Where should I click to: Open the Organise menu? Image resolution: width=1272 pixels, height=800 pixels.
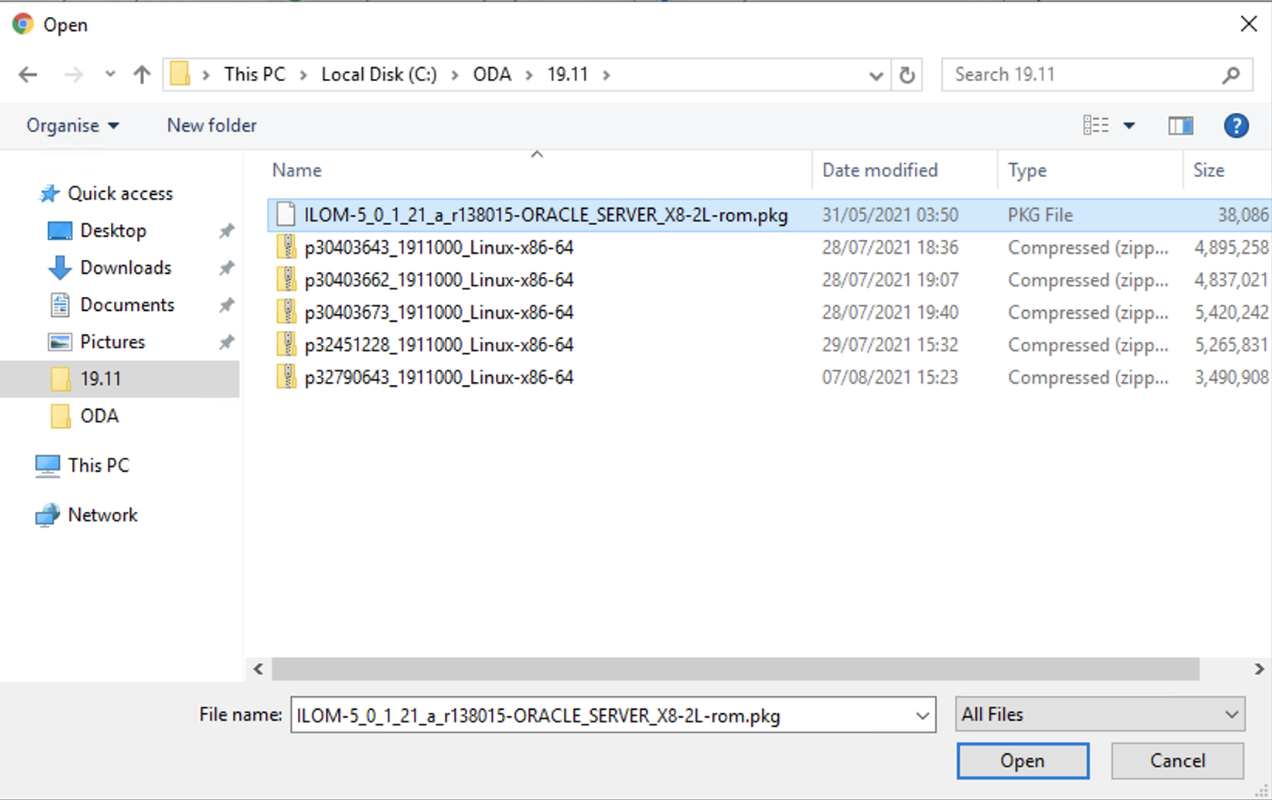point(72,125)
